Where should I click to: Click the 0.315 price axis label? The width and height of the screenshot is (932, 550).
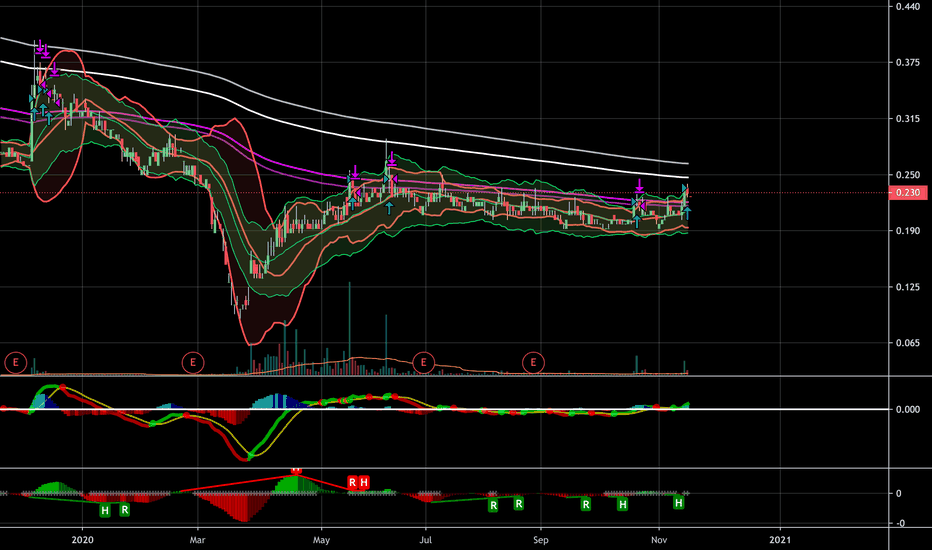908,119
